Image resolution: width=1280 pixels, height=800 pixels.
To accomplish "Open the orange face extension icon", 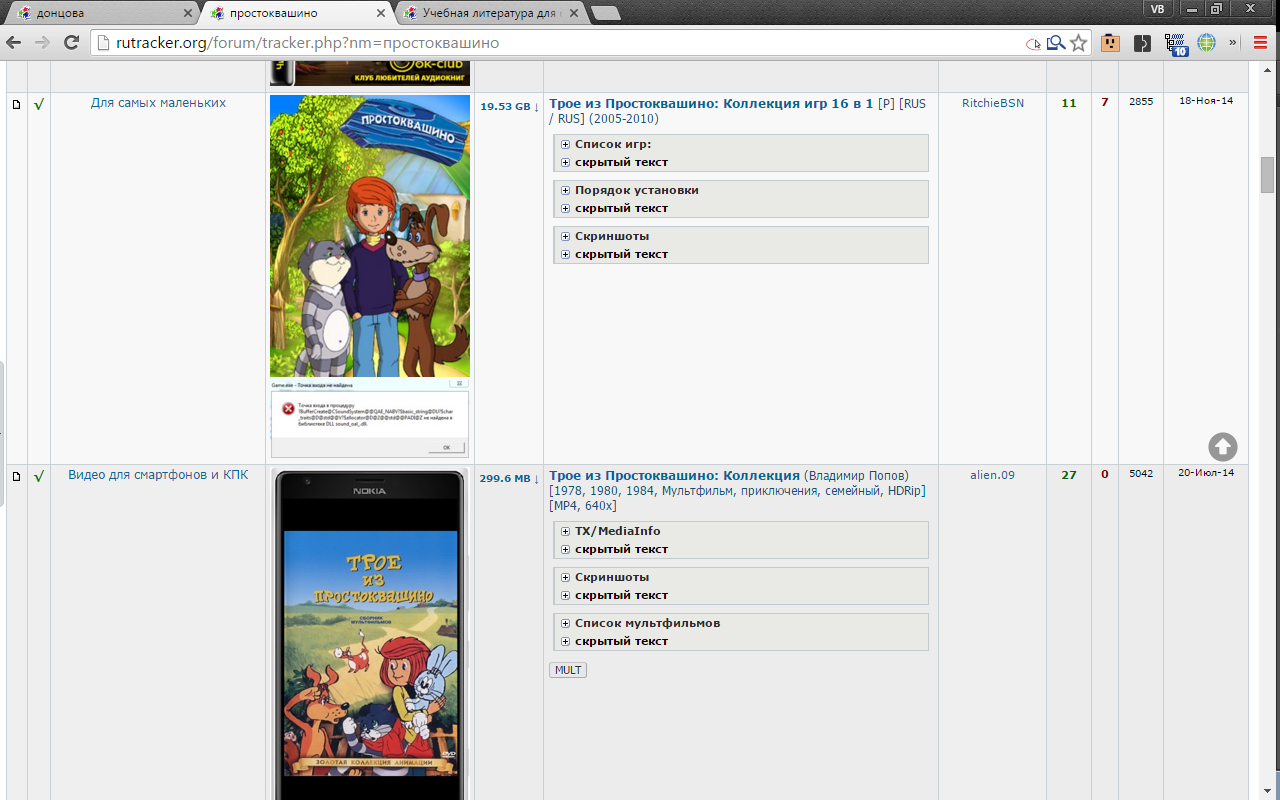I will click(x=1109, y=43).
